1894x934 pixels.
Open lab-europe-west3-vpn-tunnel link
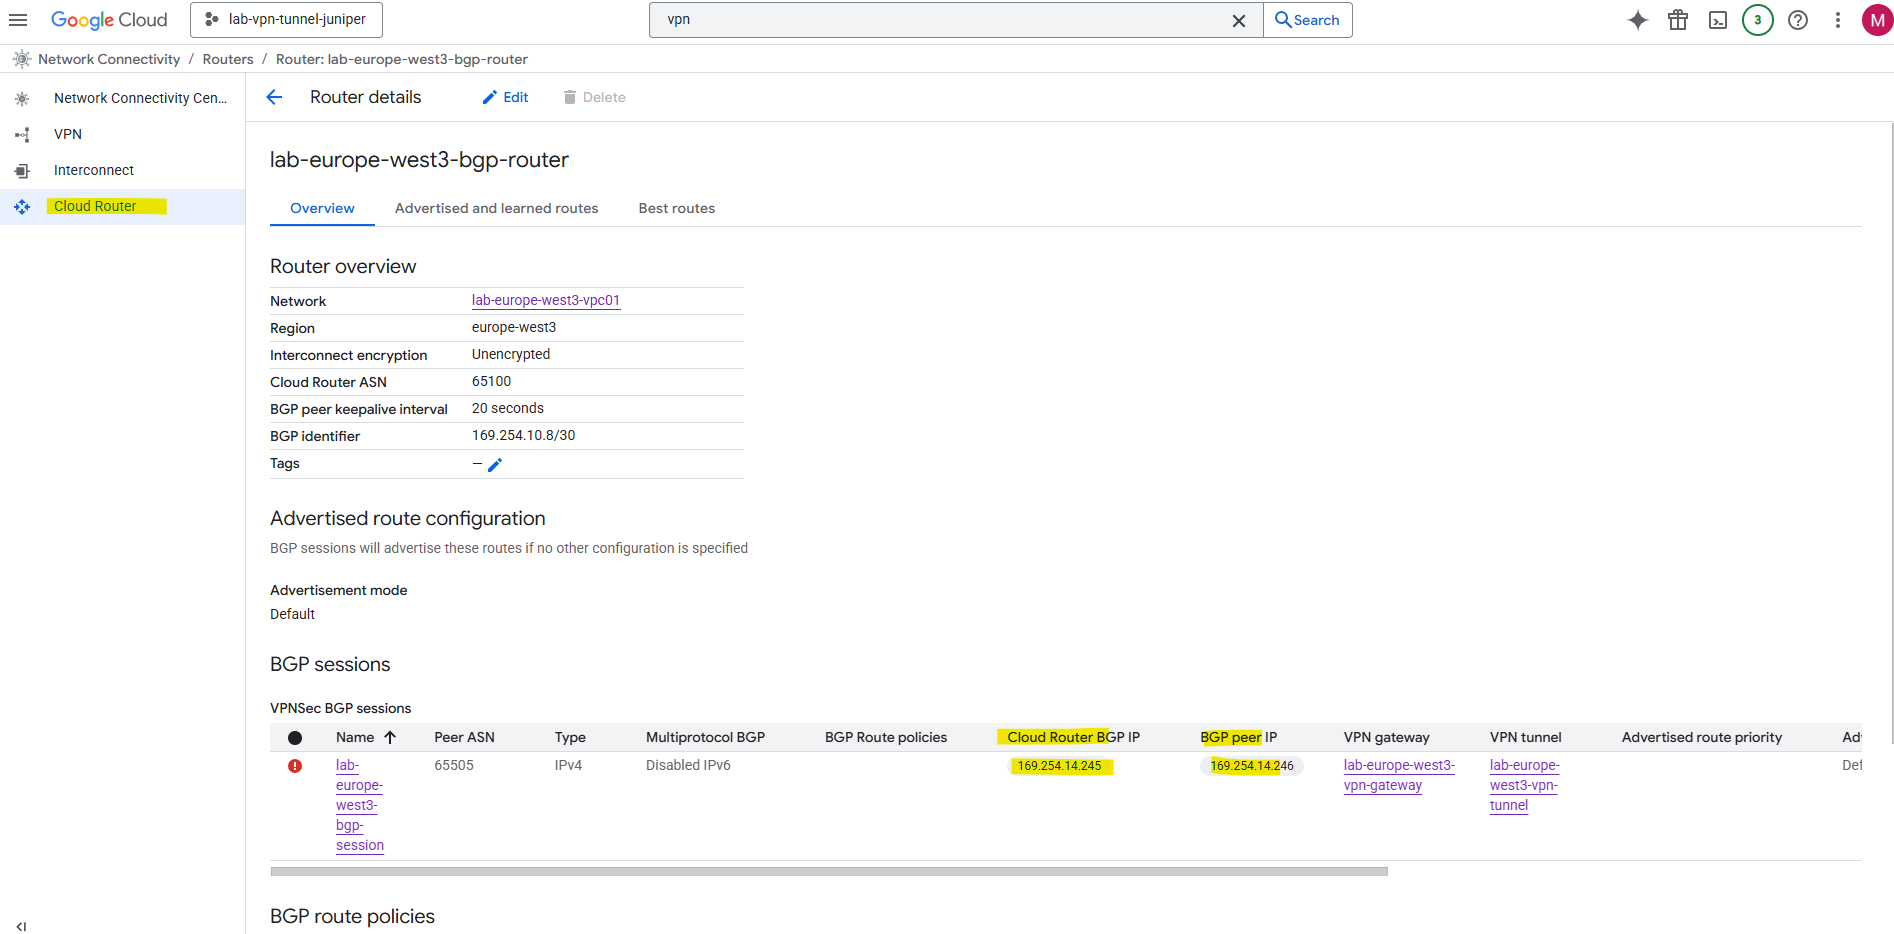[1524, 785]
